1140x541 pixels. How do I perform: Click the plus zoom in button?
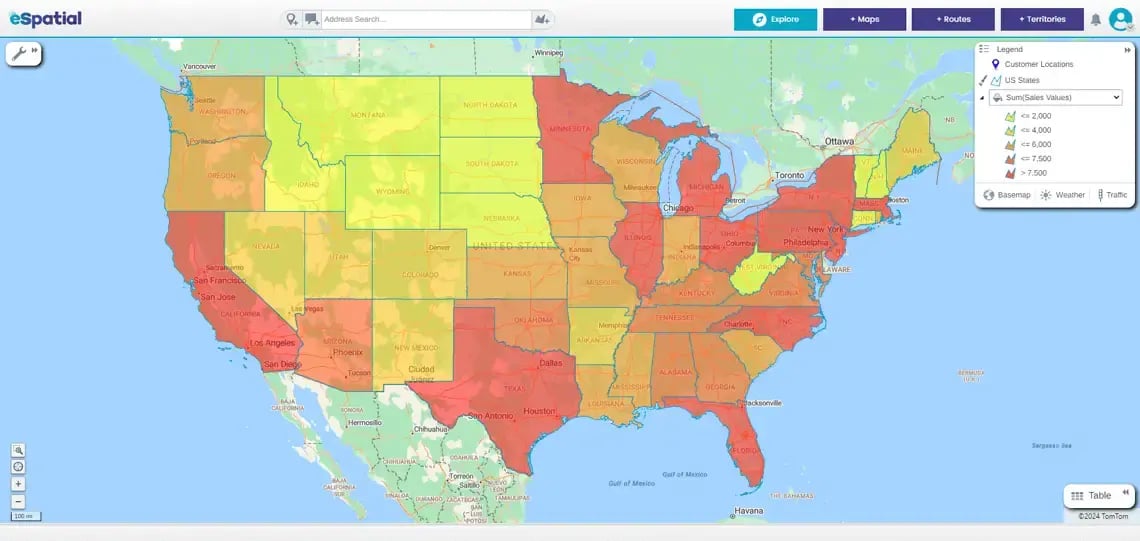[18, 484]
